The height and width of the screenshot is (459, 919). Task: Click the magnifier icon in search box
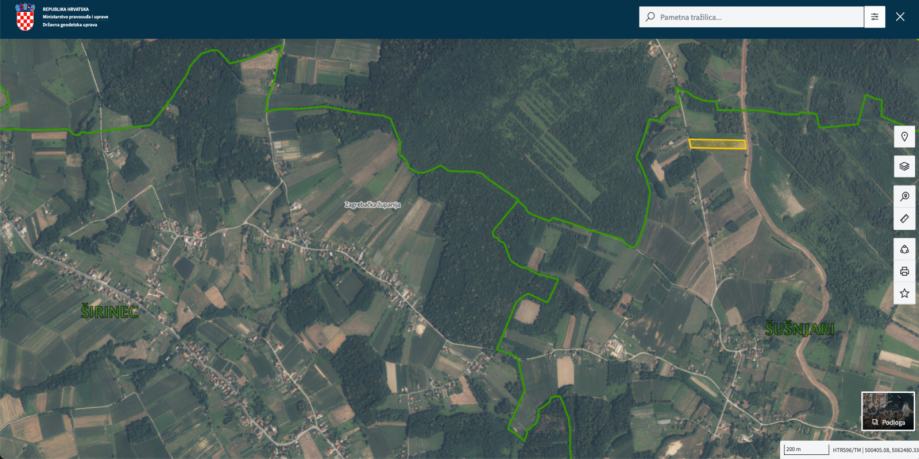[650, 17]
